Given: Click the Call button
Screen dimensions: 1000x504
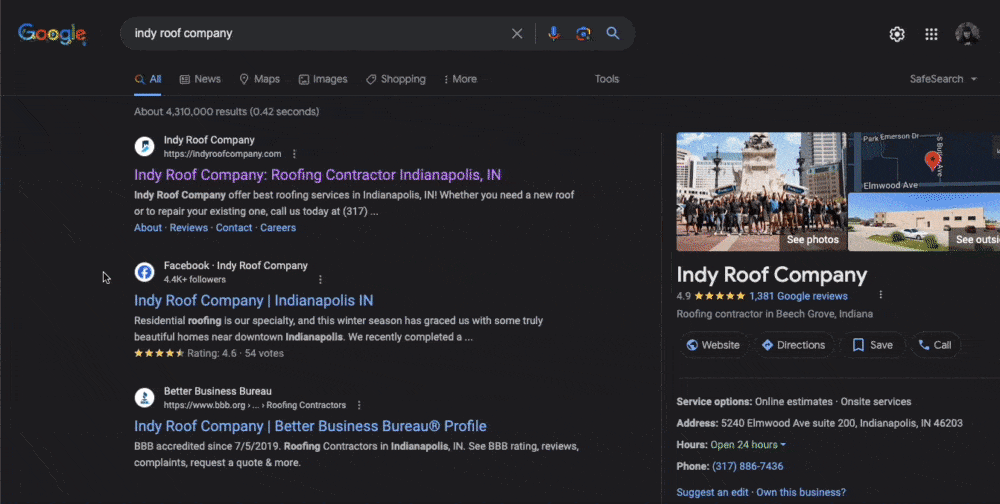Looking at the screenshot, I should [x=935, y=345].
